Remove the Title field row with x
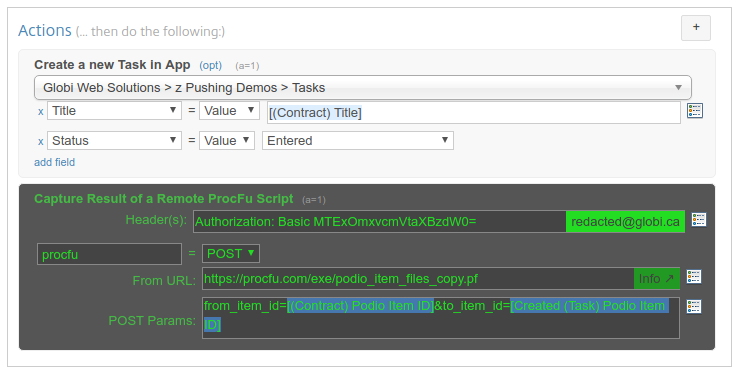The width and height of the screenshot is (739, 374). coord(41,112)
